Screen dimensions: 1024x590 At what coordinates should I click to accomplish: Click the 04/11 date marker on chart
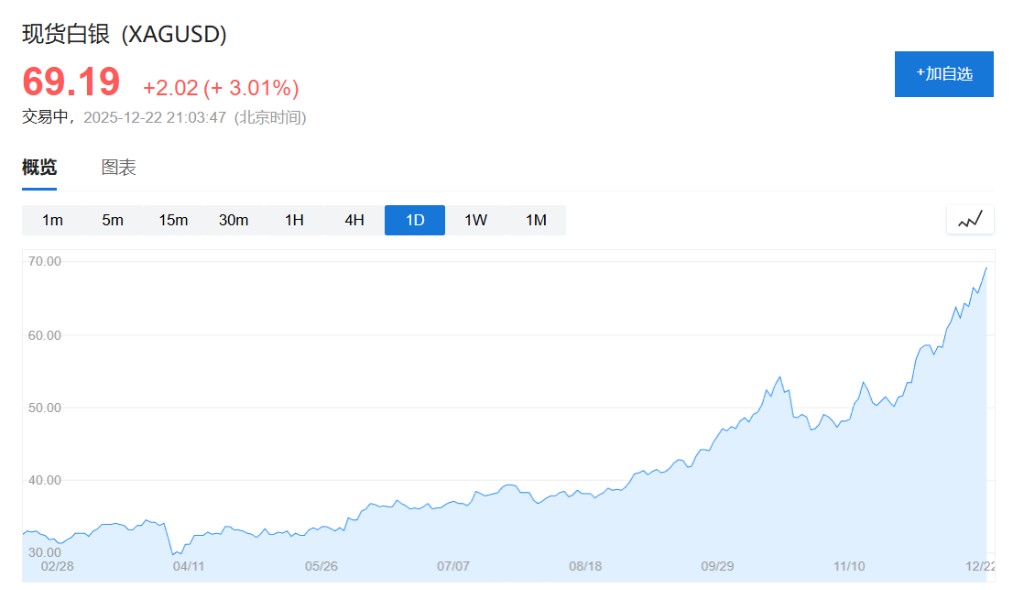(x=189, y=566)
